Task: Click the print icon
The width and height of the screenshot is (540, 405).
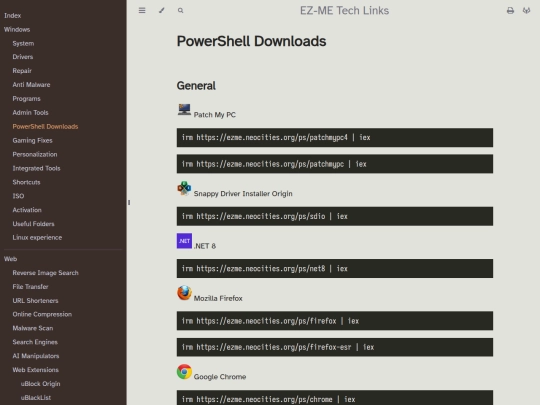Action: click(x=510, y=11)
